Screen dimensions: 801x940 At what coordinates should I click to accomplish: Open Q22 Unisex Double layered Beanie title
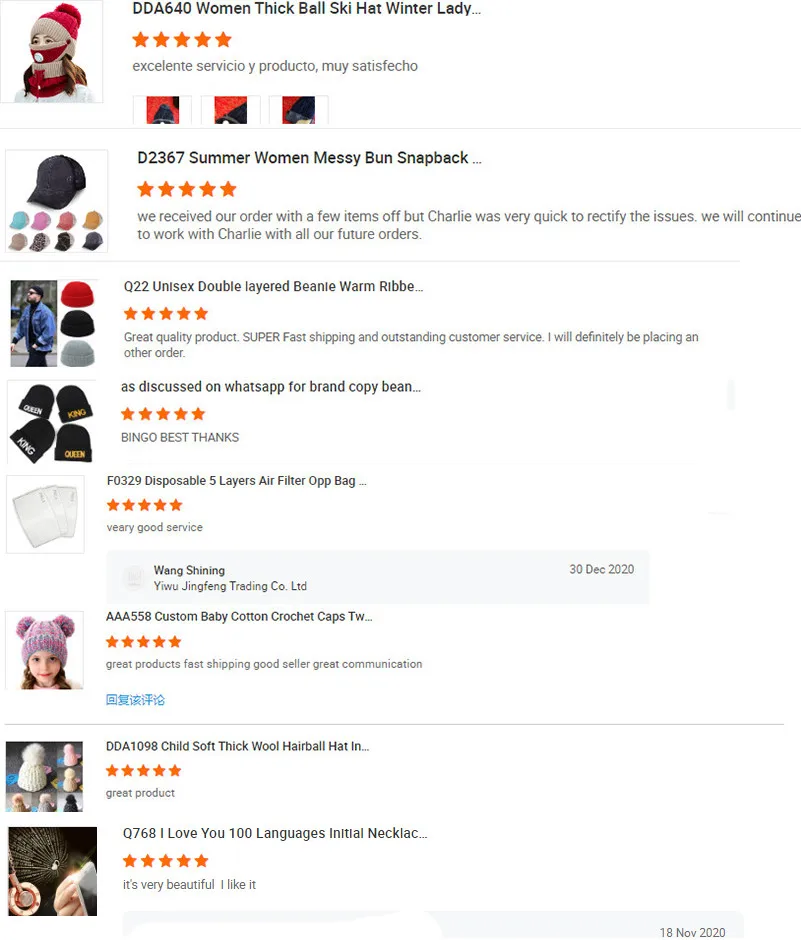click(273, 287)
